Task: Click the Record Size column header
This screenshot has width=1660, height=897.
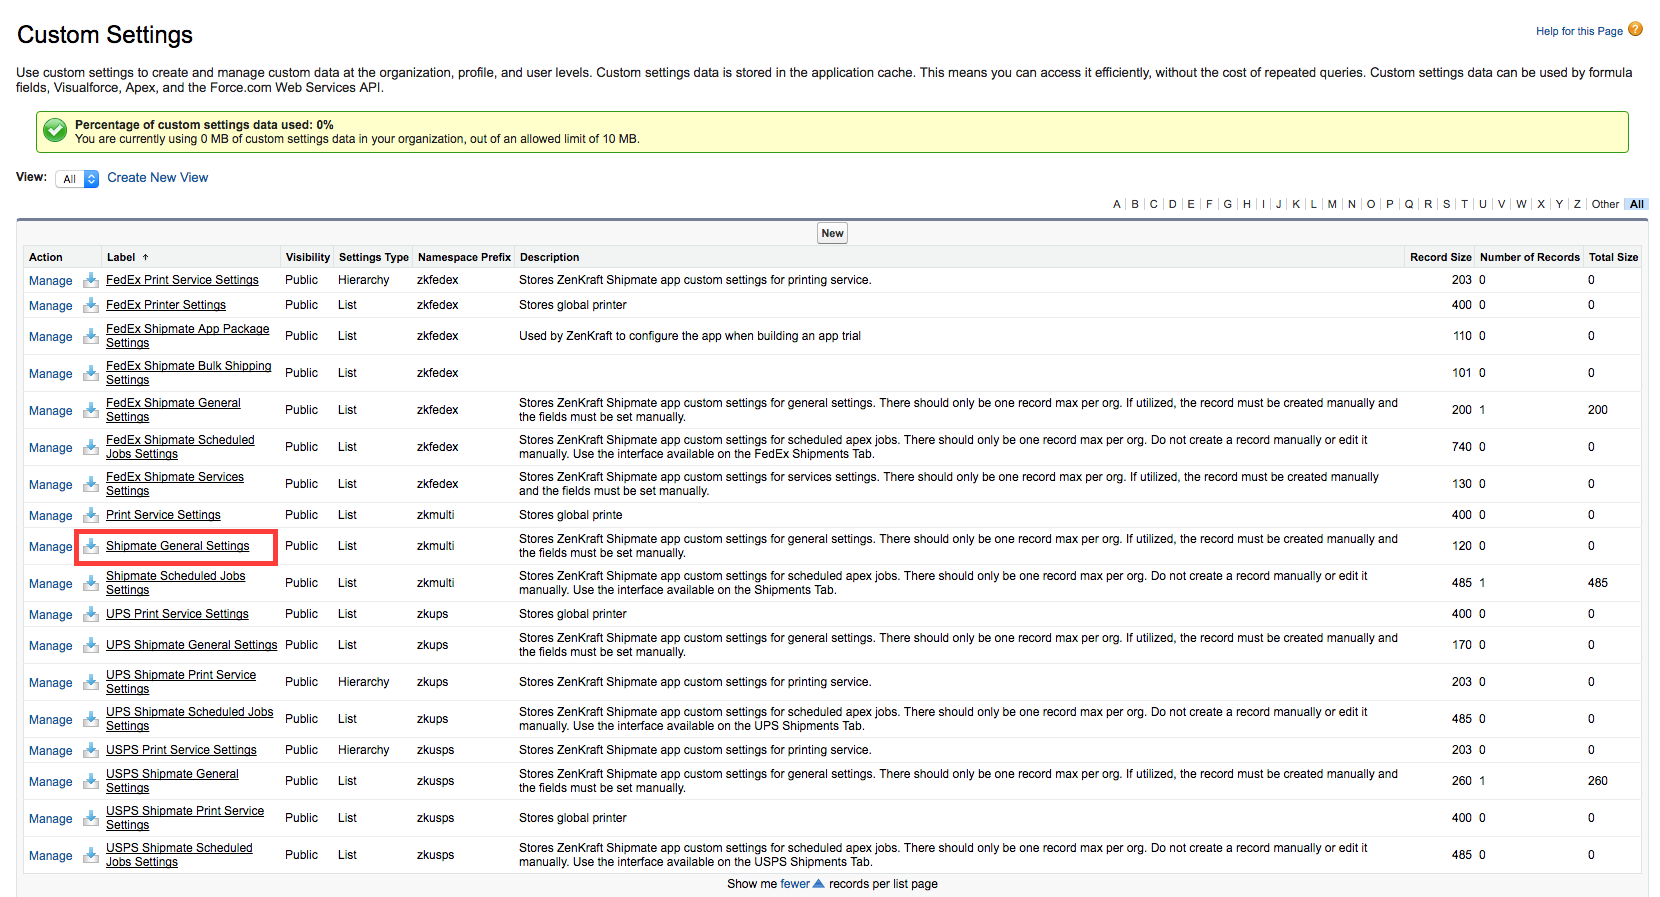Action: click(1441, 257)
